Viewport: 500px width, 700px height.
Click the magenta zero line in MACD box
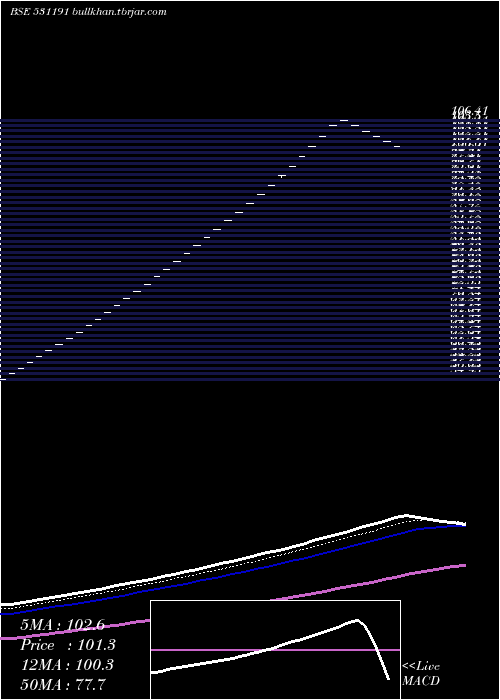click(x=275, y=650)
